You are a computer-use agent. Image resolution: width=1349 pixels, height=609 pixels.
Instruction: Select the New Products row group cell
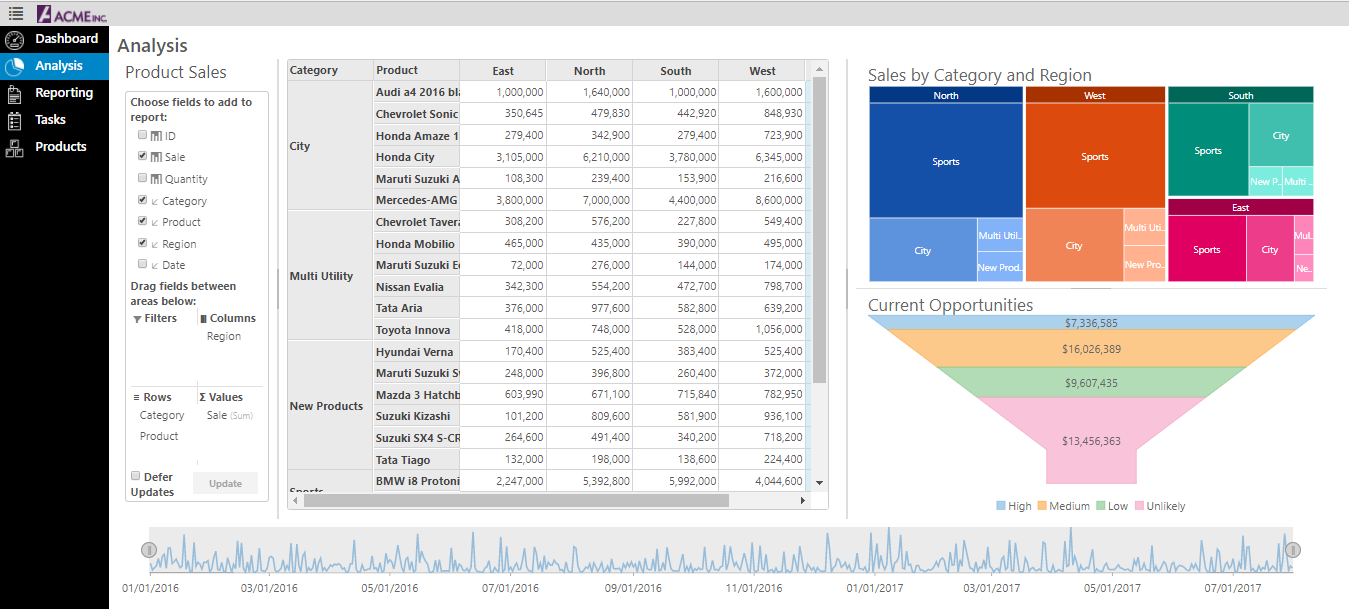point(330,406)
